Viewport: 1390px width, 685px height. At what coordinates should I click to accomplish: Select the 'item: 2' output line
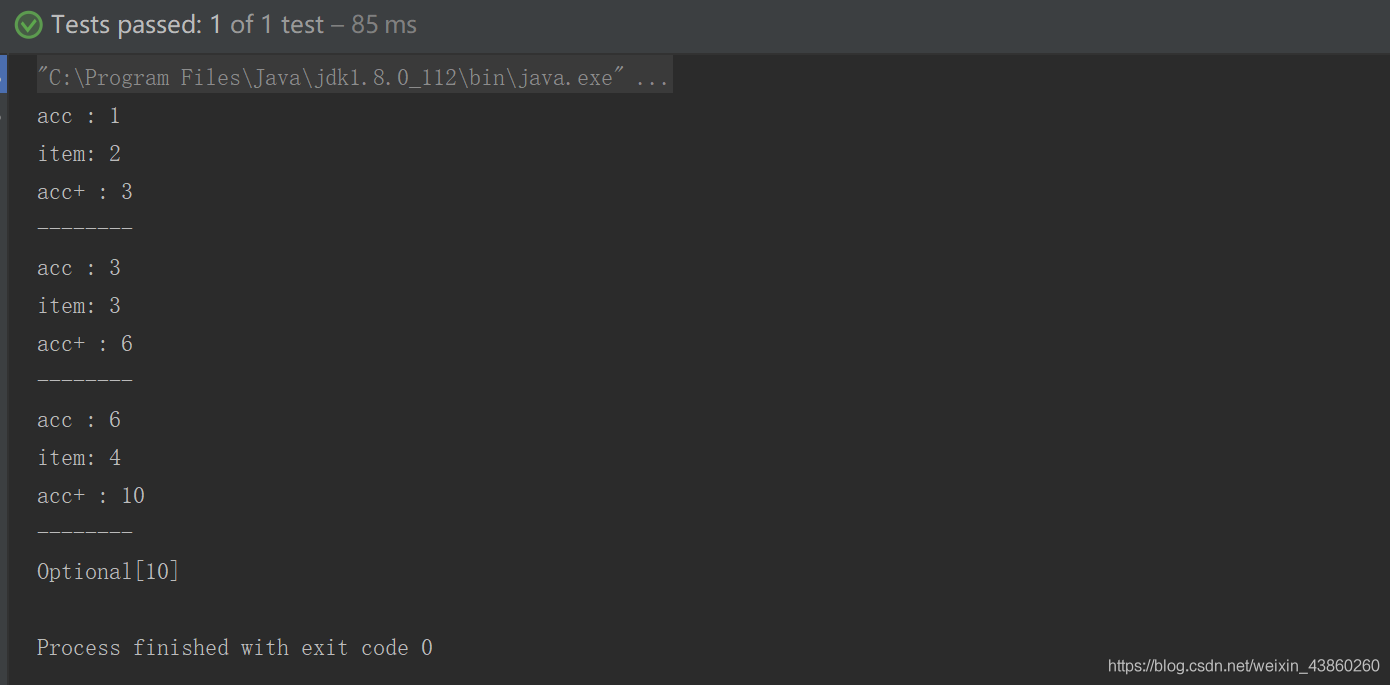pyautogui.click(x=78, y=154)
